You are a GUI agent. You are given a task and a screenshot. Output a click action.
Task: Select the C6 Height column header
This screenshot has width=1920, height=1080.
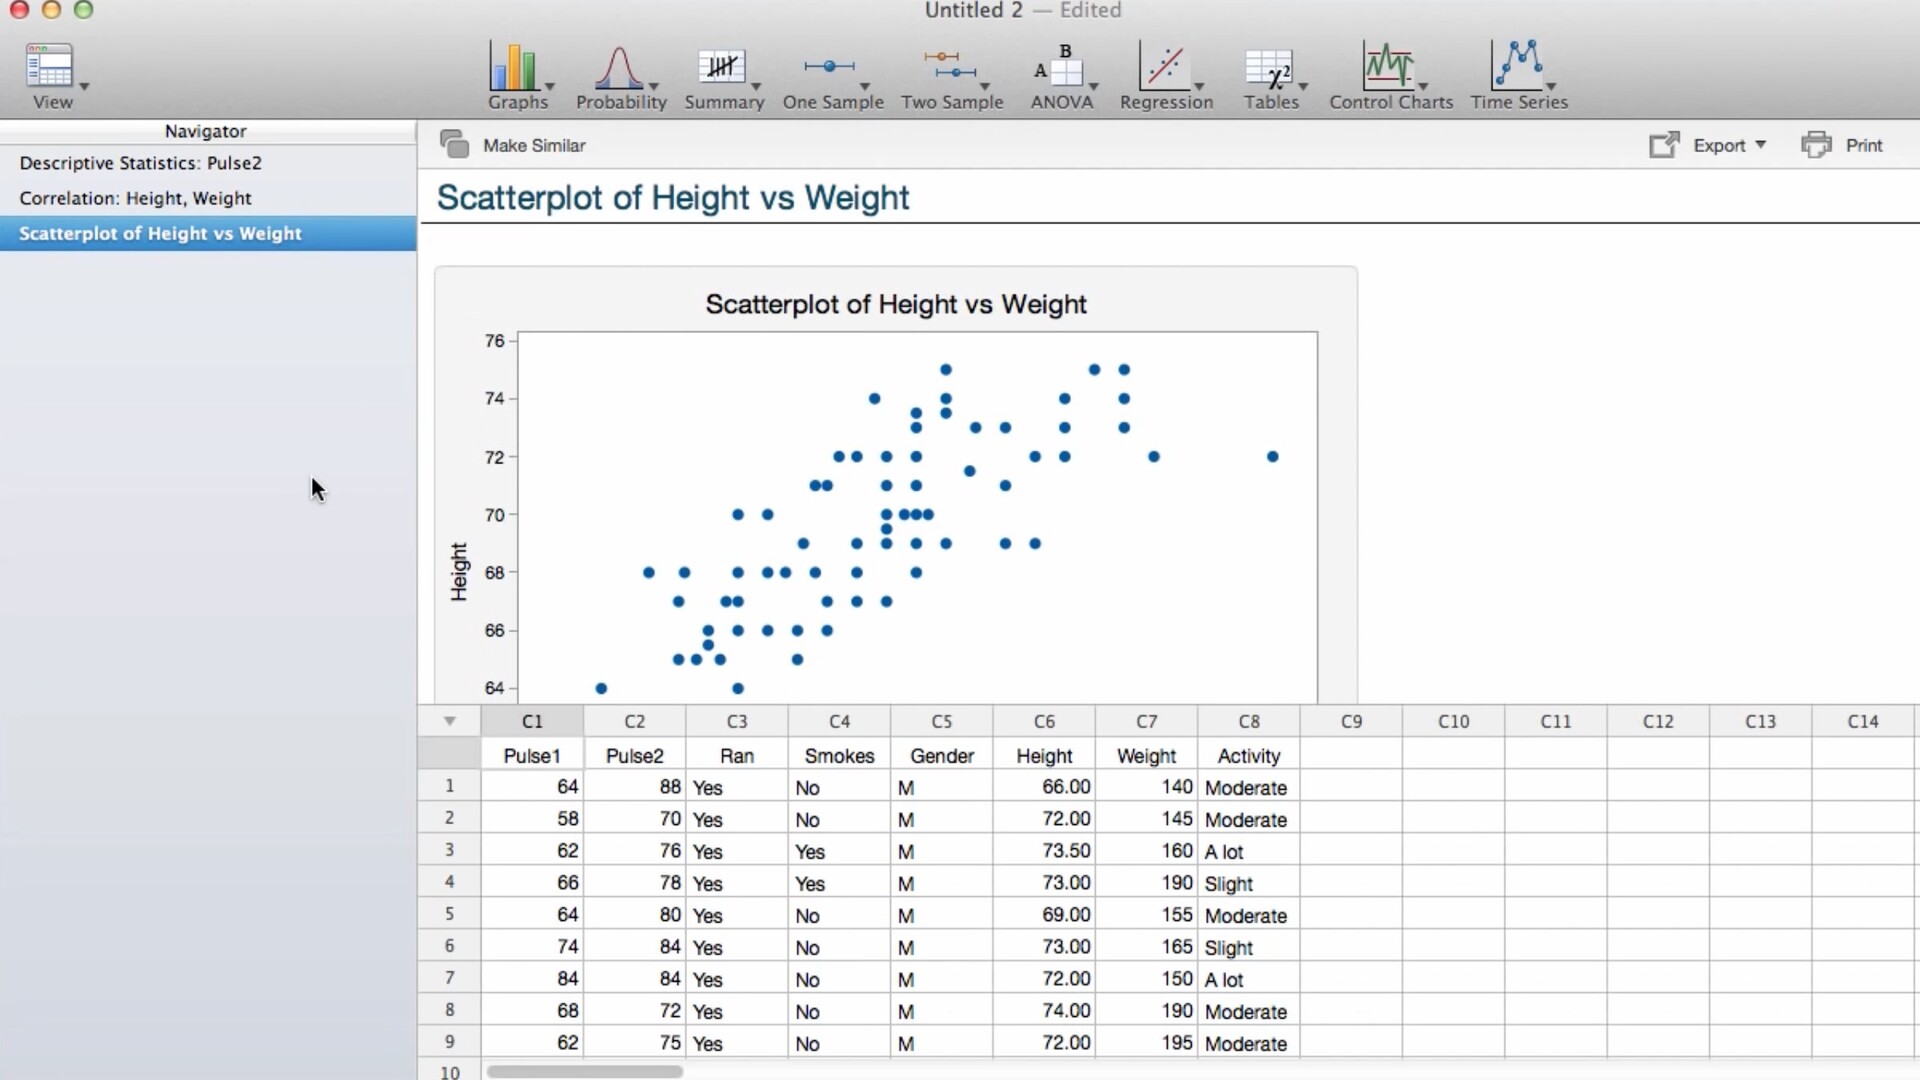coord(1044,721)
